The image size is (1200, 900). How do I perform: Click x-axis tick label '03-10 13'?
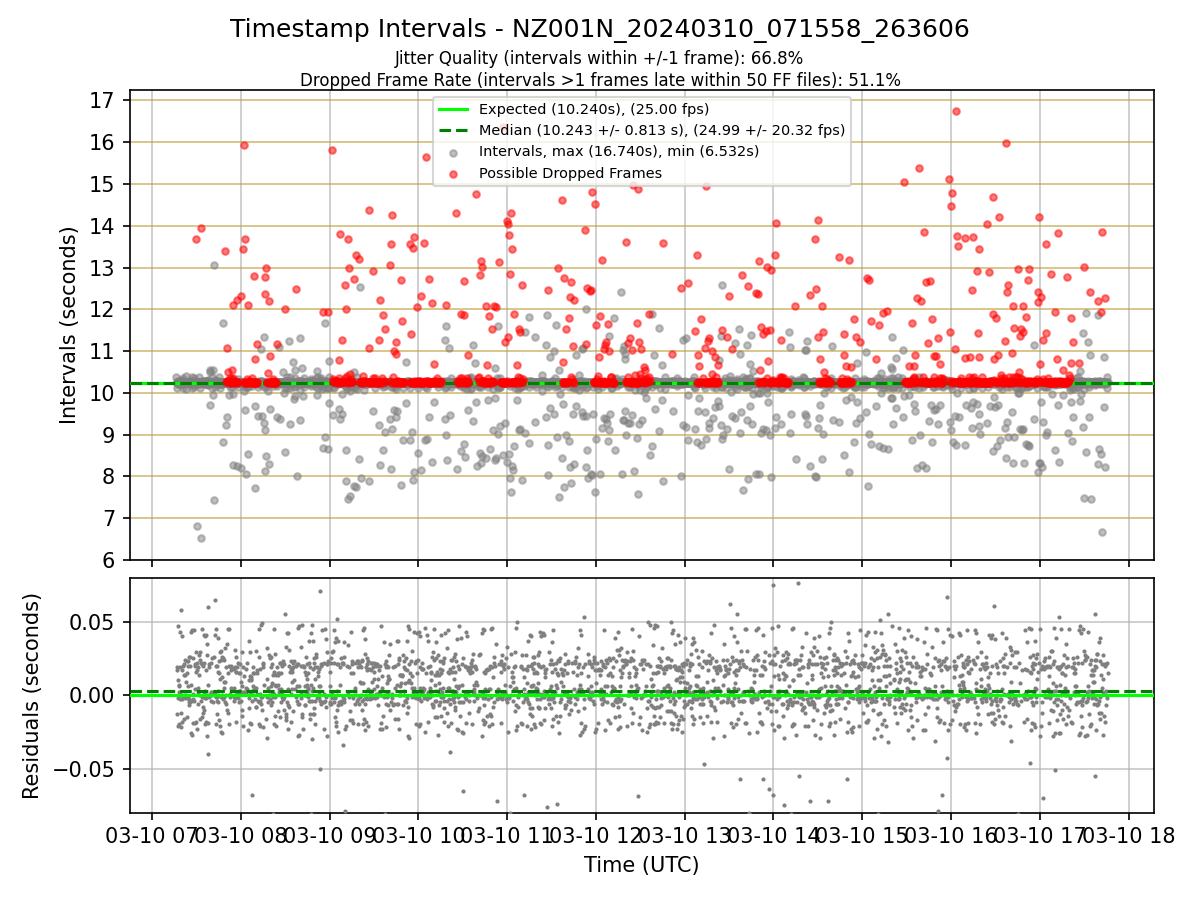pyautogui.click(x=685, y=836)
